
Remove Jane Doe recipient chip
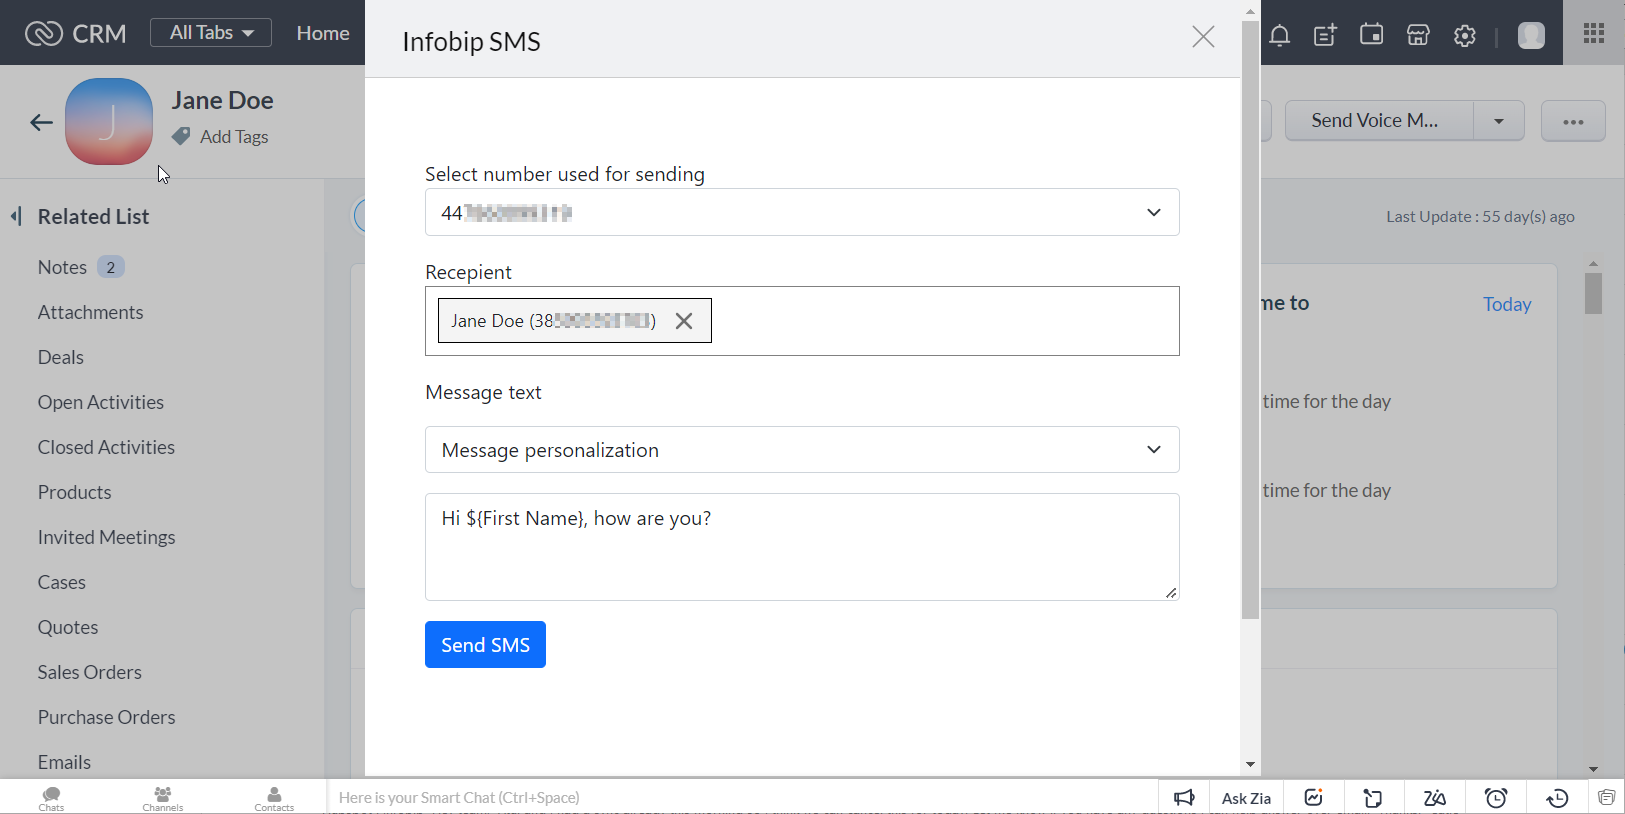click(684, 321)
